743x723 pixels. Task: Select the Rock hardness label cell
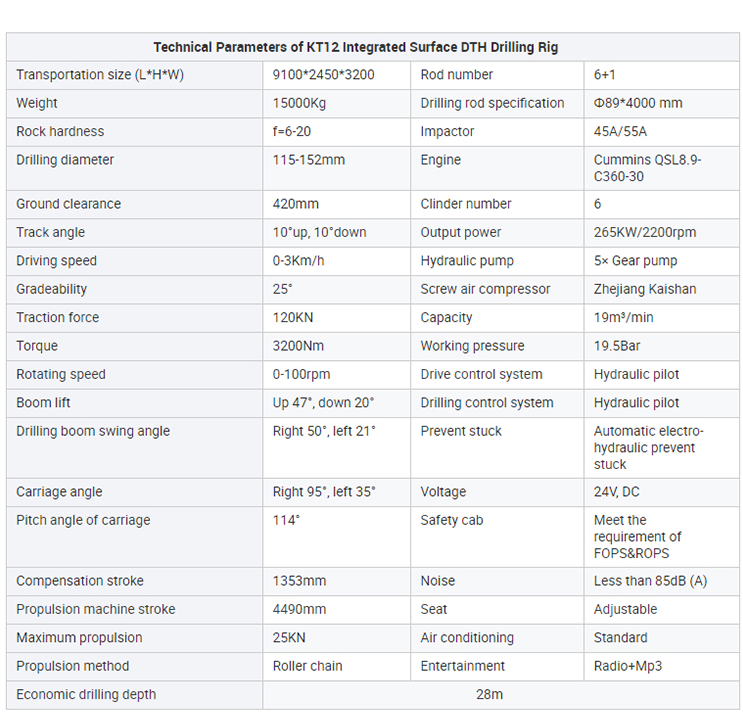point(60,132)
